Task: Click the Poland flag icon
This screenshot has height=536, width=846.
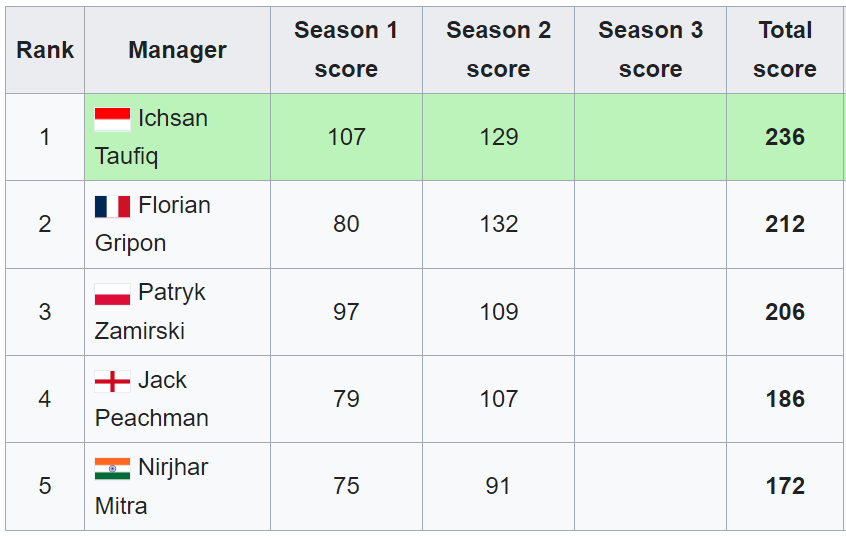Action: 112,294
